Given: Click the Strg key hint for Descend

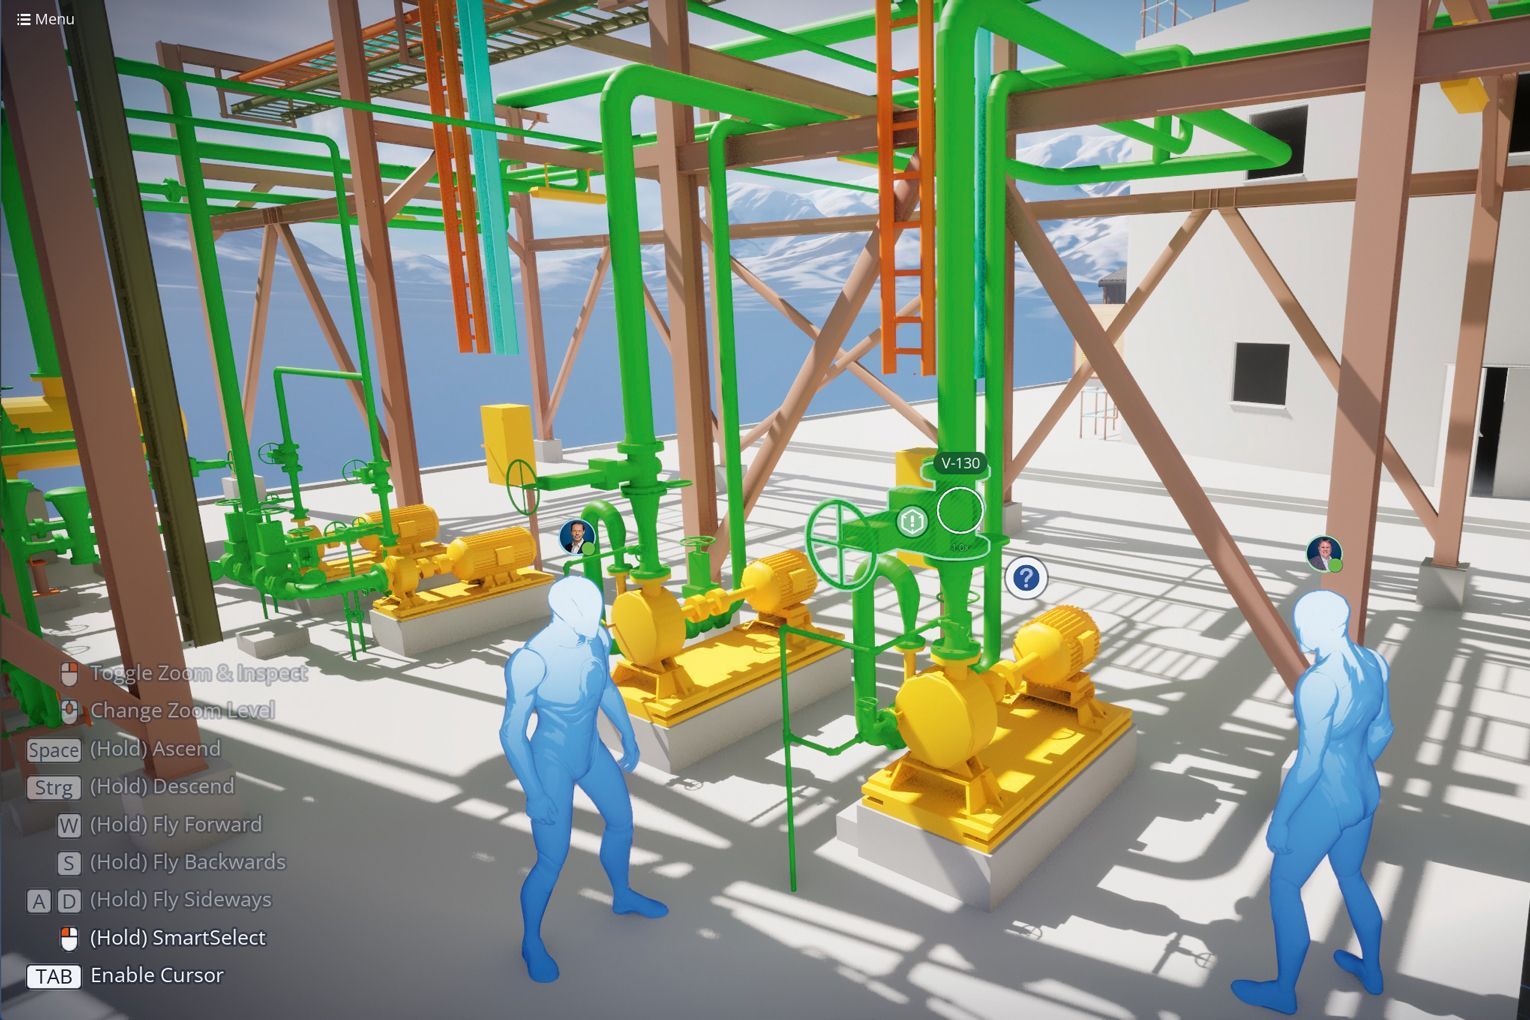Looking at the screenshot, I should pos(54,788).
